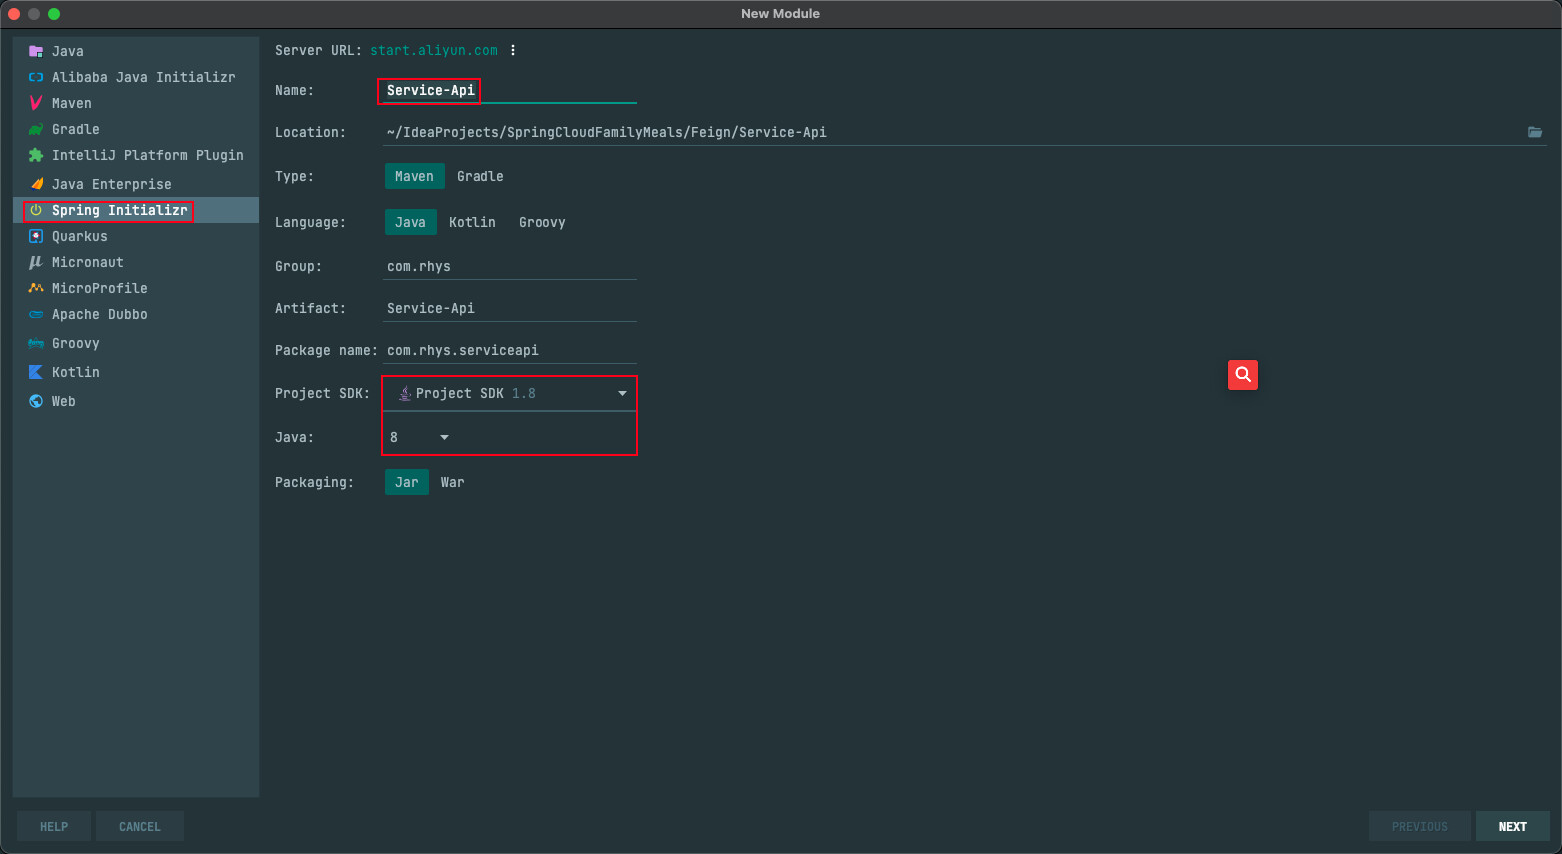Click the Kotlin icon in sidebar
Screen dimensions: 1562x854
36,372
